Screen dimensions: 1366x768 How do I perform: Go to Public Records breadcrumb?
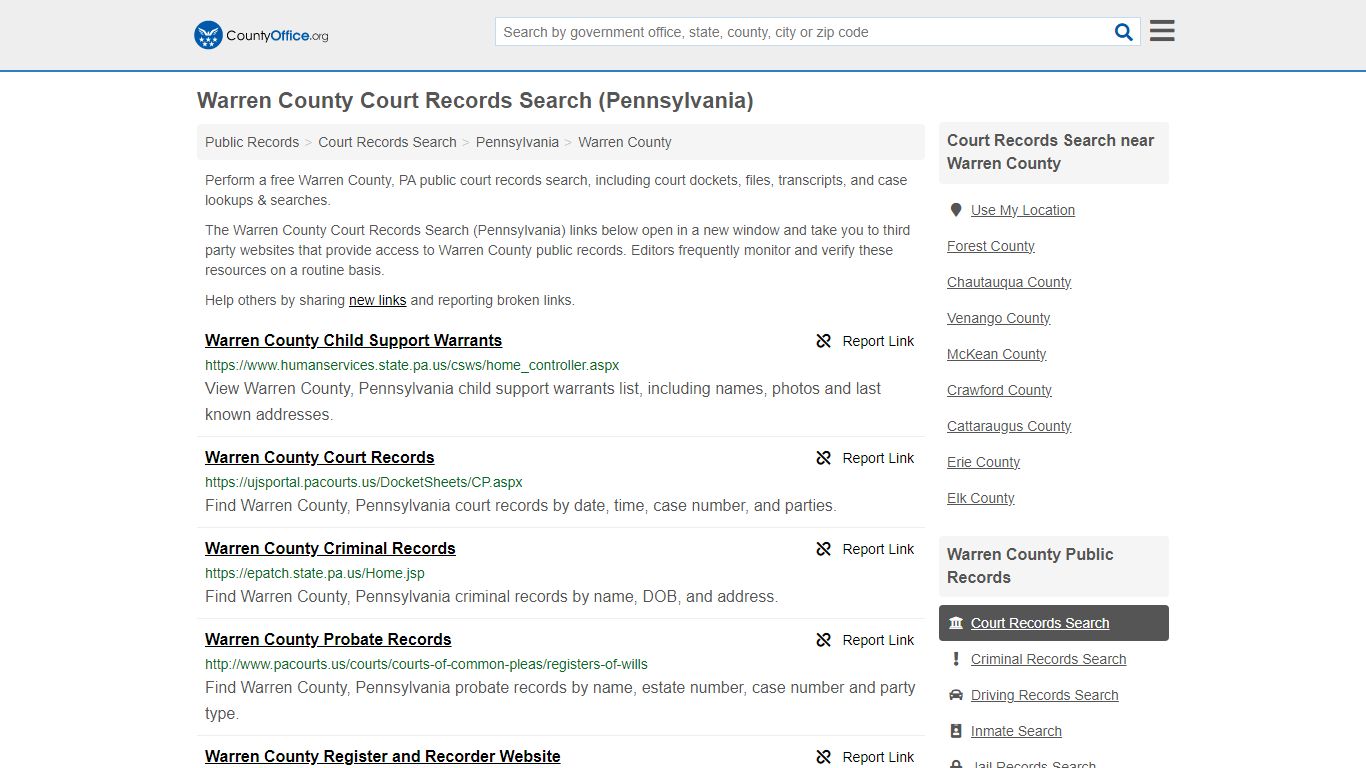click(x=252, y=142)
